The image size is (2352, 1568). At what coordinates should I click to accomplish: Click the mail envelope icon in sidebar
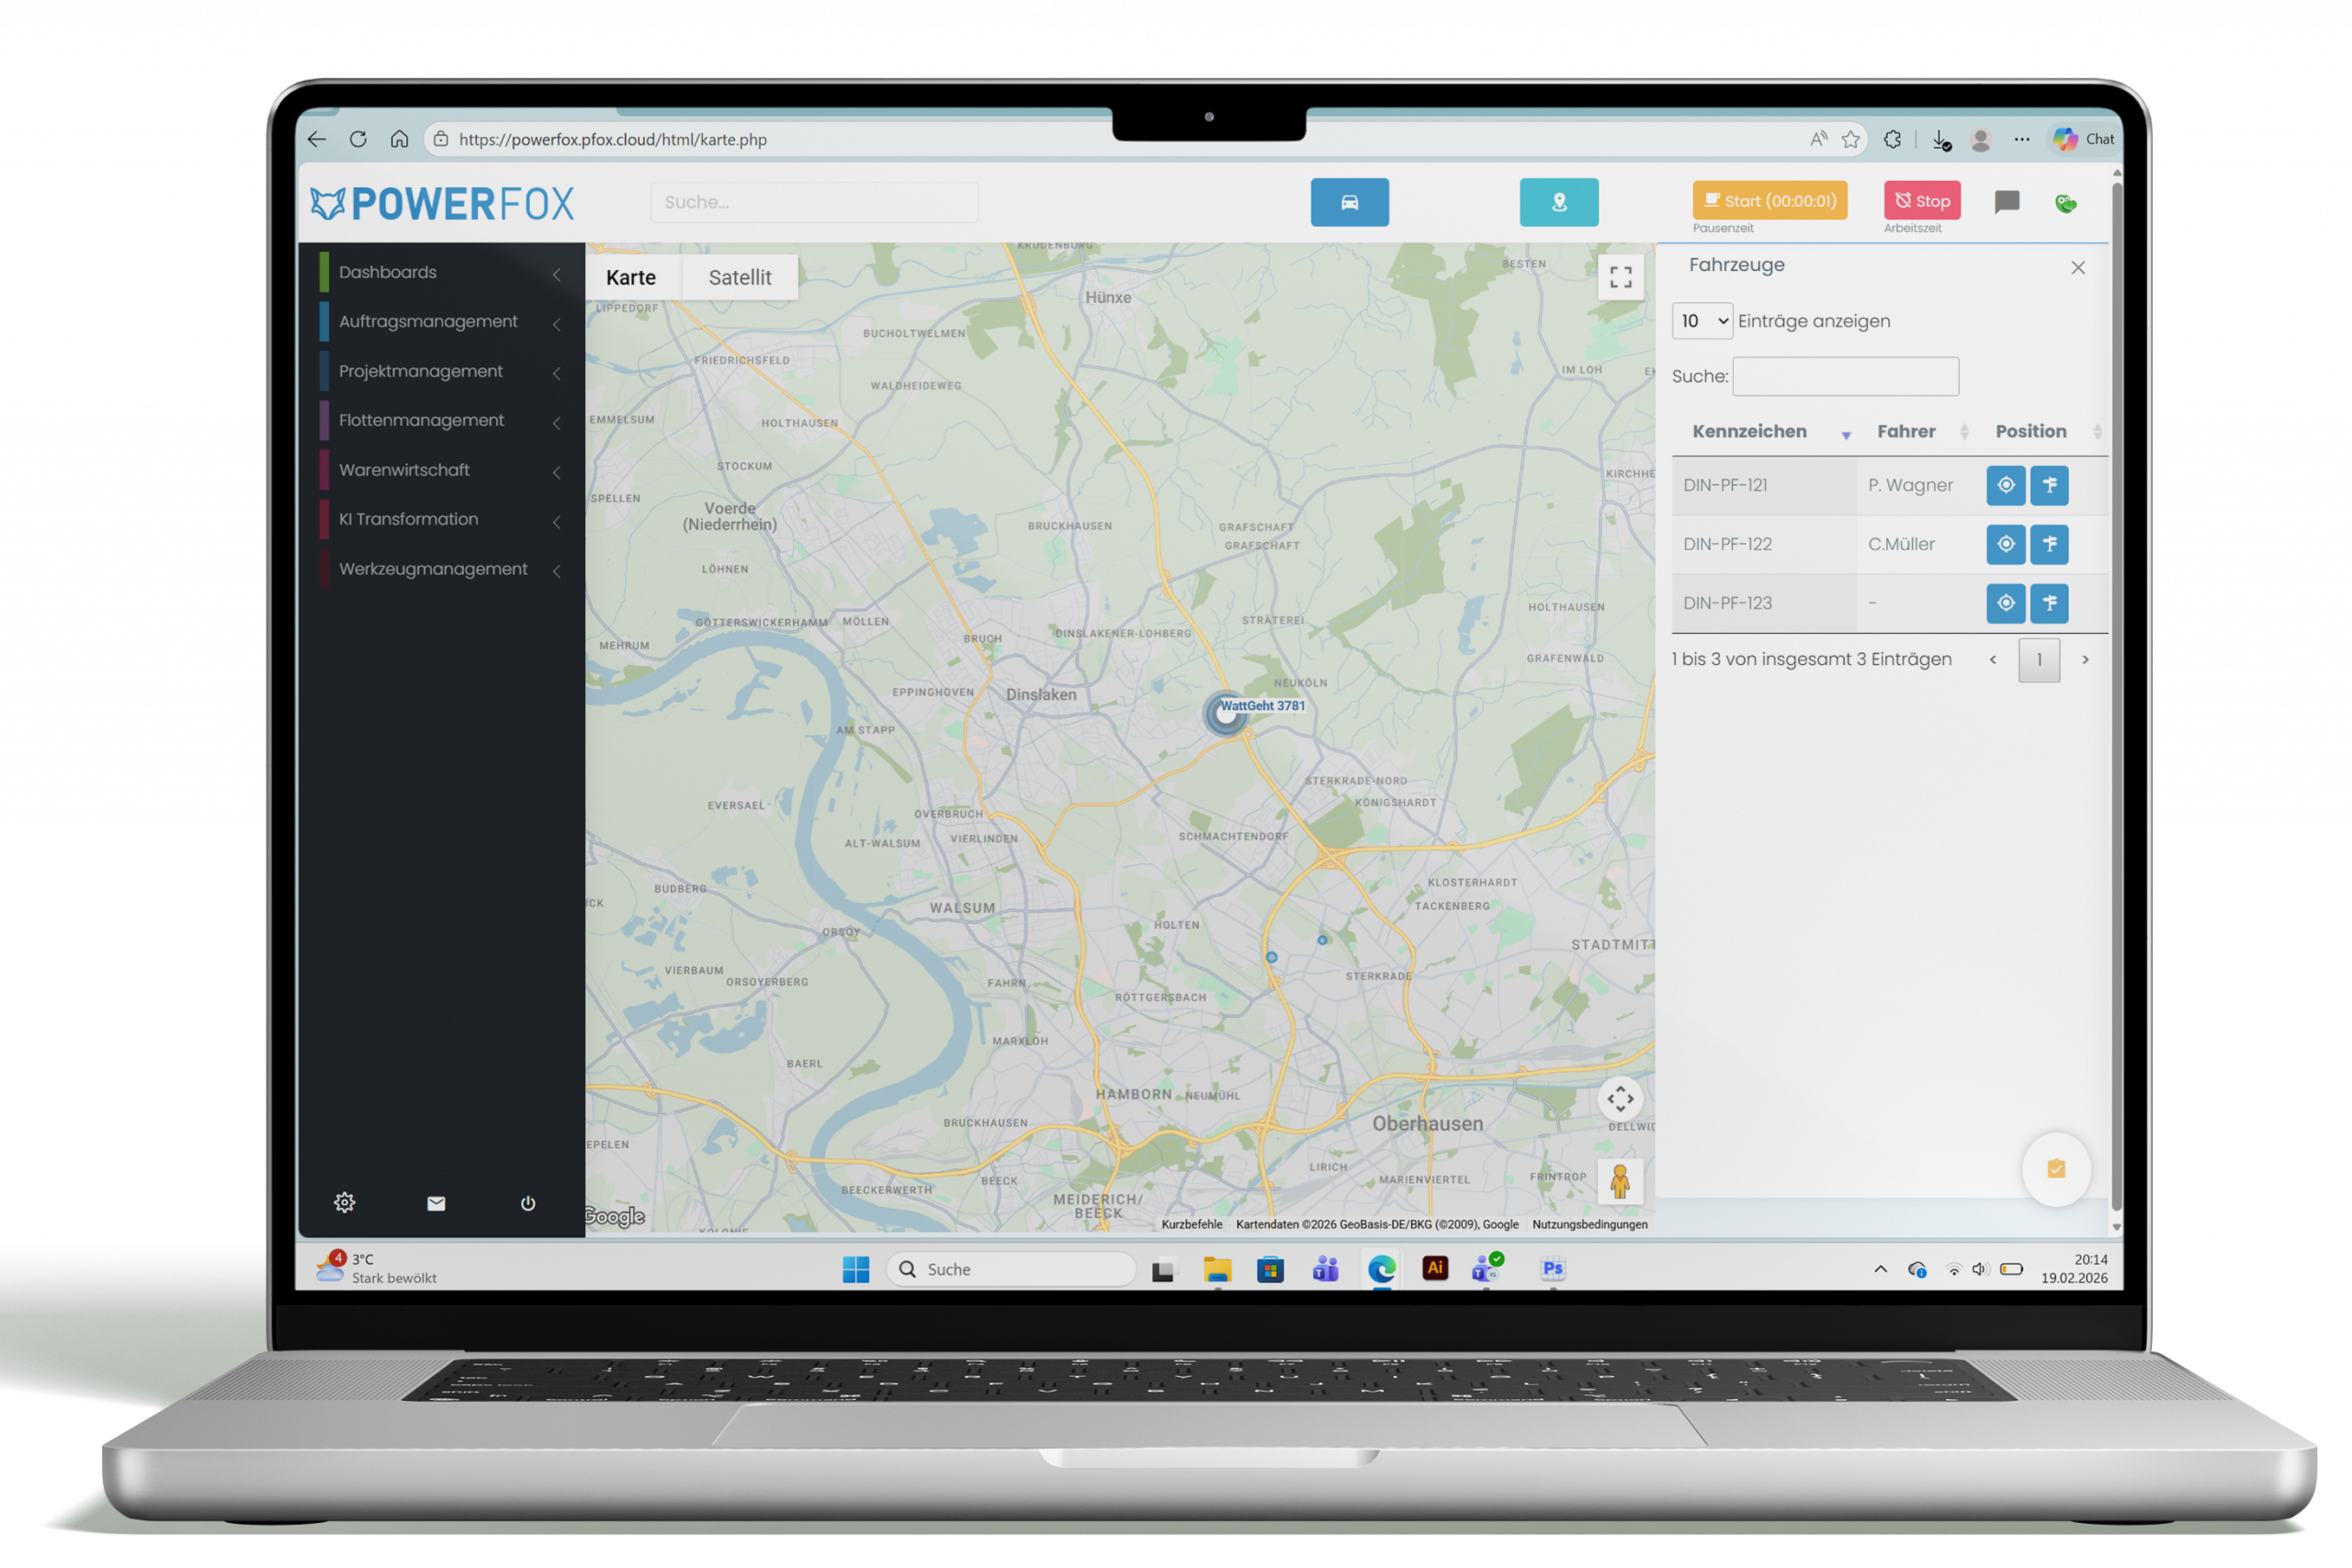point(436,1203)
